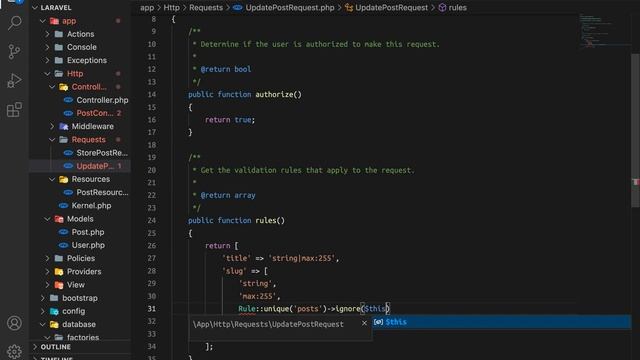
Task: Expand the View folder chevron
Action: pos(47,285)
